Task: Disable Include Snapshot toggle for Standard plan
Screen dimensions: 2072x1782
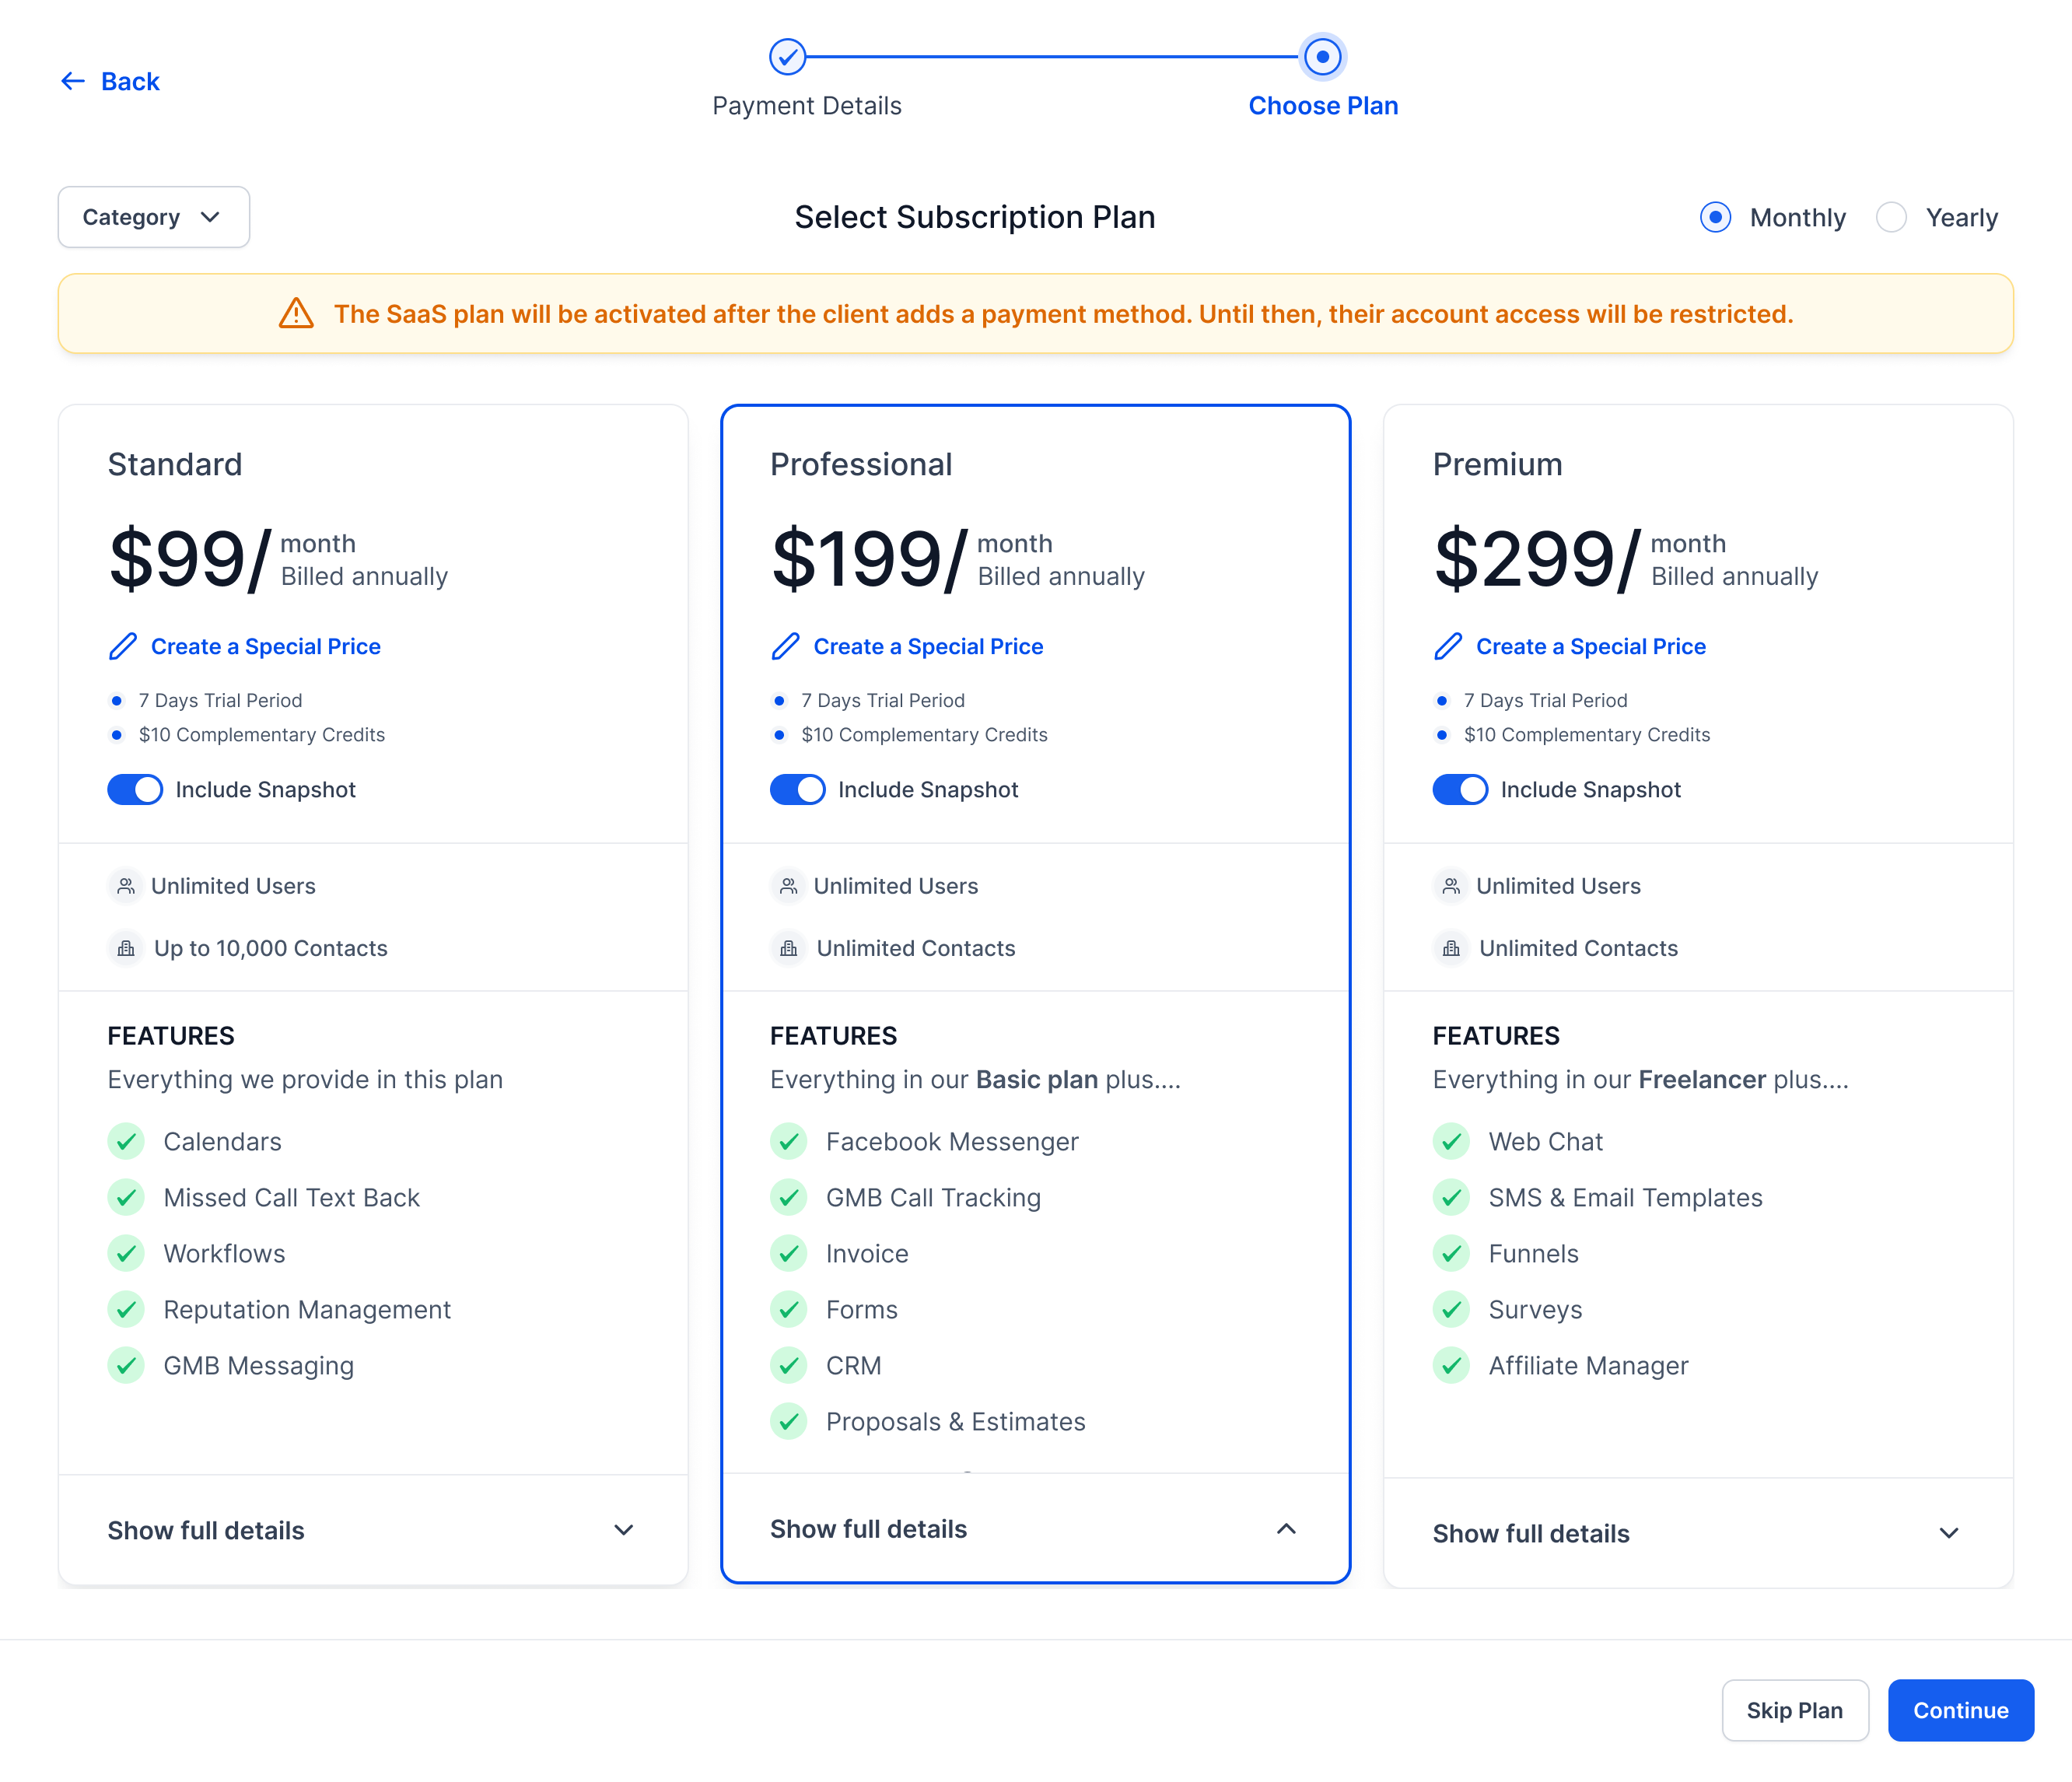Action: coord(135,790)
